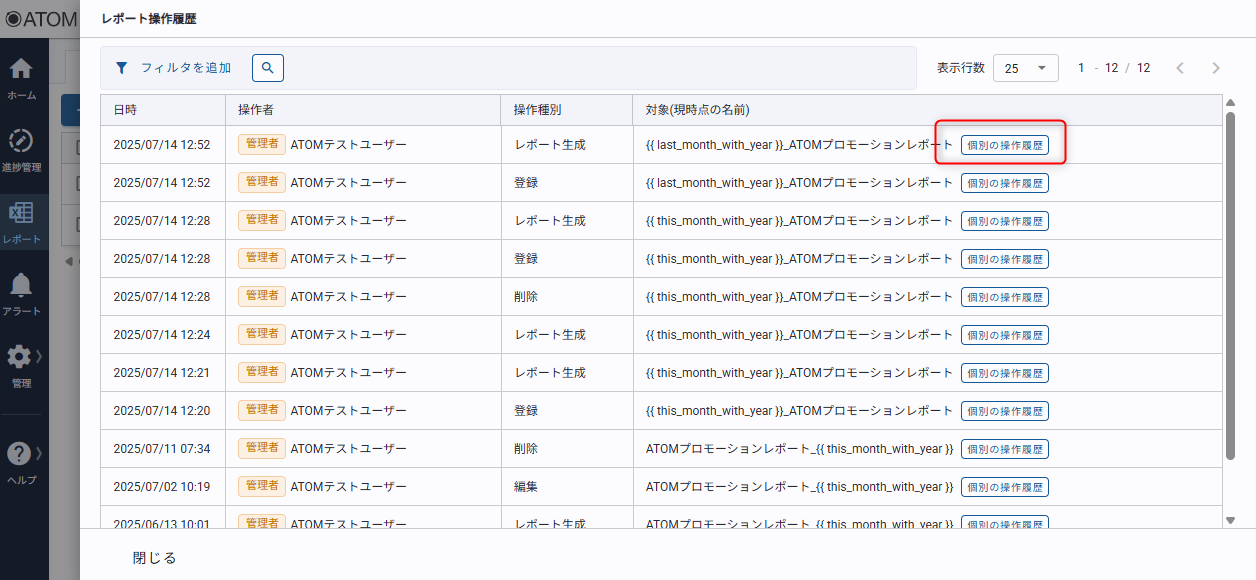Click the 管理者 badge in 12:21 row

point(262,373)
